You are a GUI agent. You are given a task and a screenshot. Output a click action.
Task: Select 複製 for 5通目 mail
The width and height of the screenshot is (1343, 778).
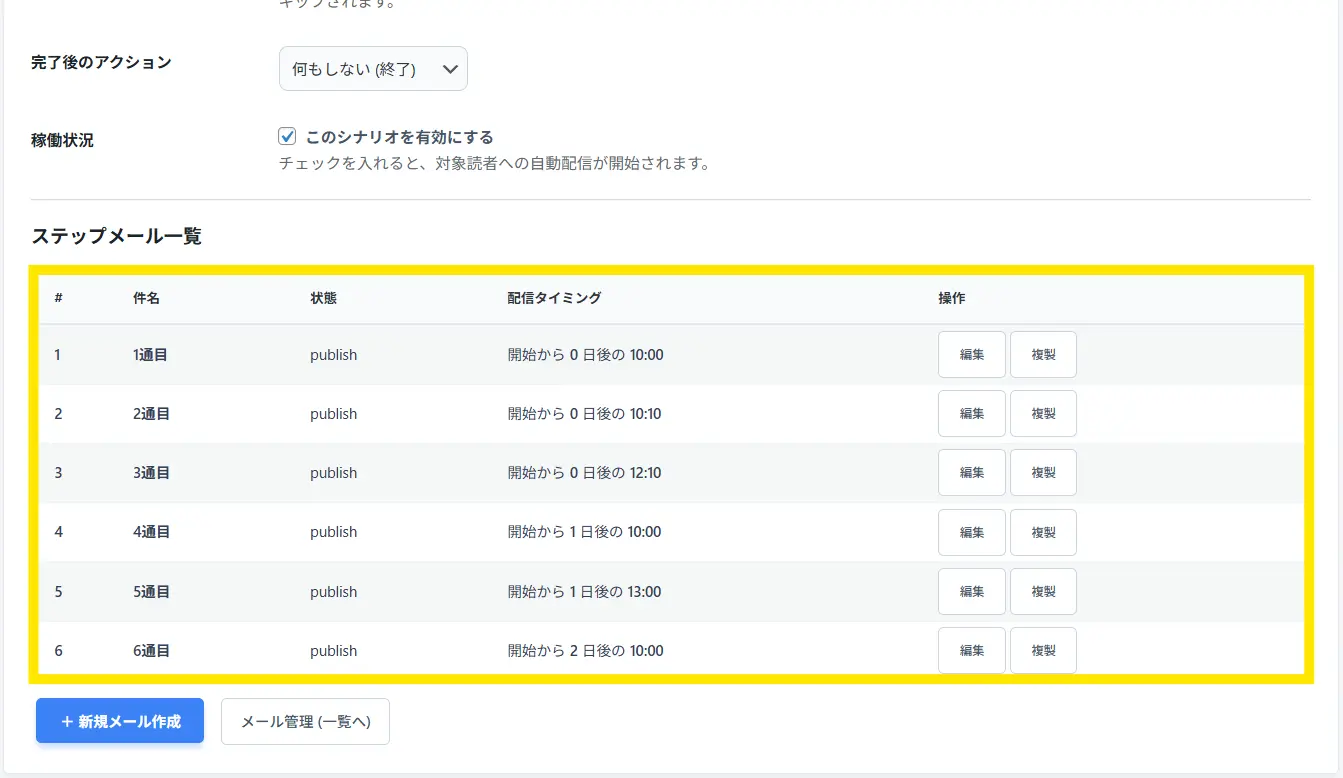click(1043, 592)
